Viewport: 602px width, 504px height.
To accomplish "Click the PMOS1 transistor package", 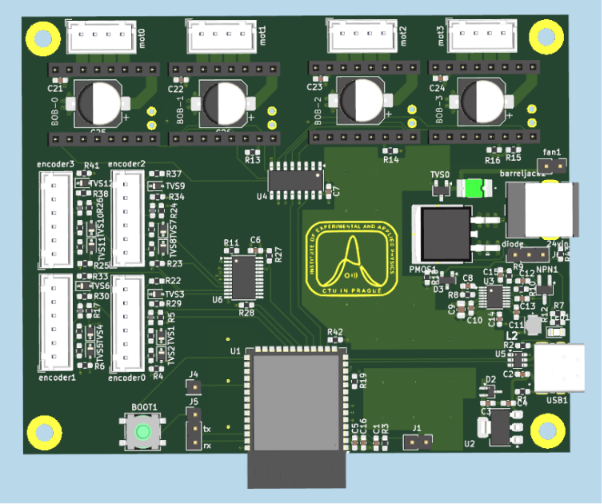I will (448, 234).
